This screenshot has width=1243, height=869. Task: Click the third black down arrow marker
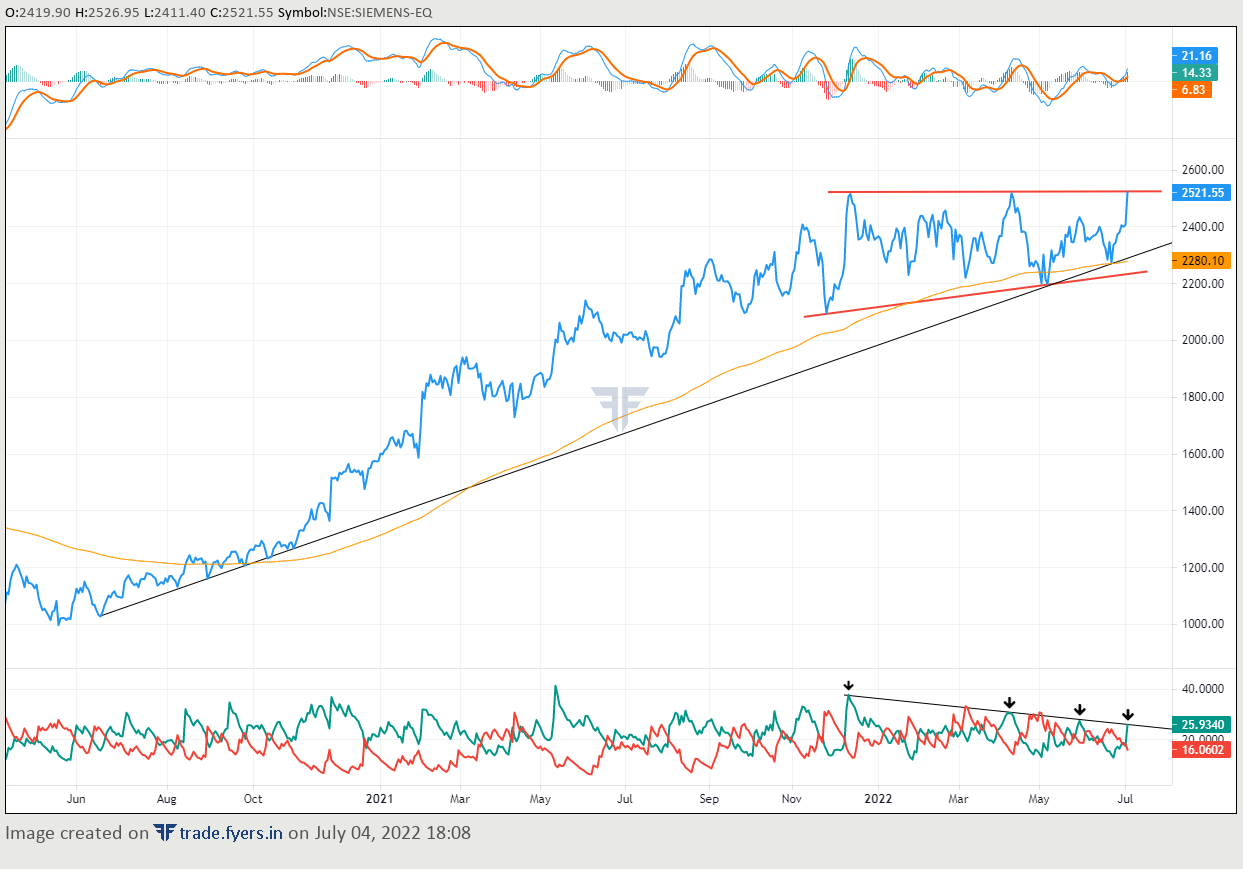point(1080,709)
